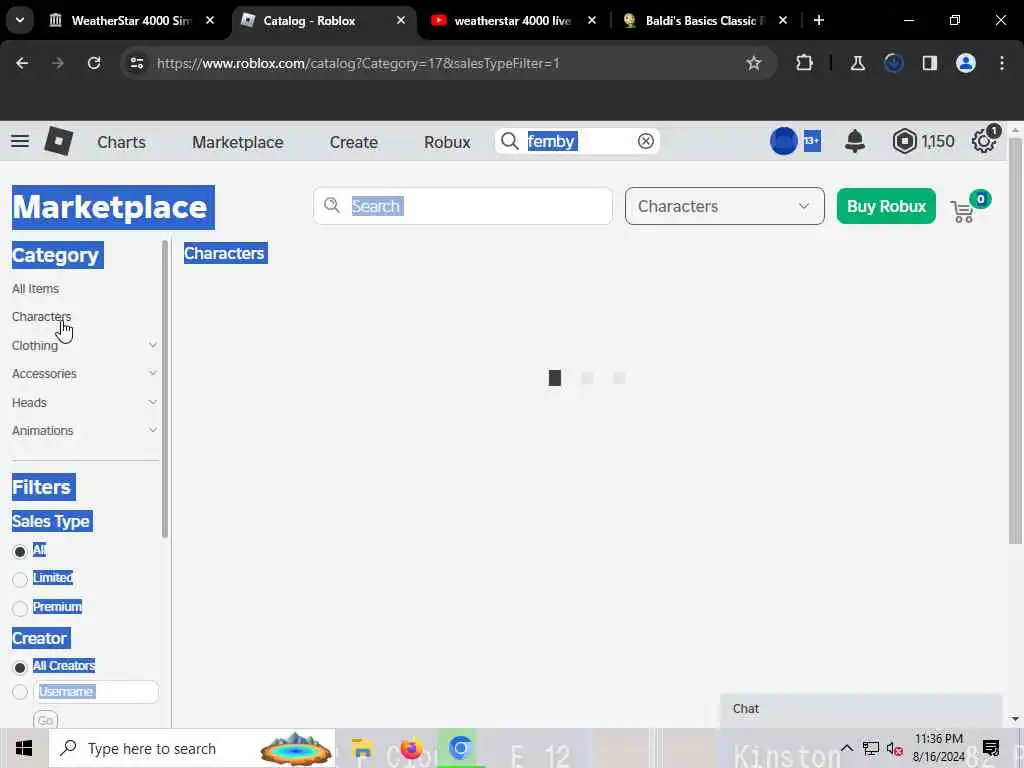This screenshot has width=1024, height=768.
Task: Open the Windows notification center
Action: (991, 748)
